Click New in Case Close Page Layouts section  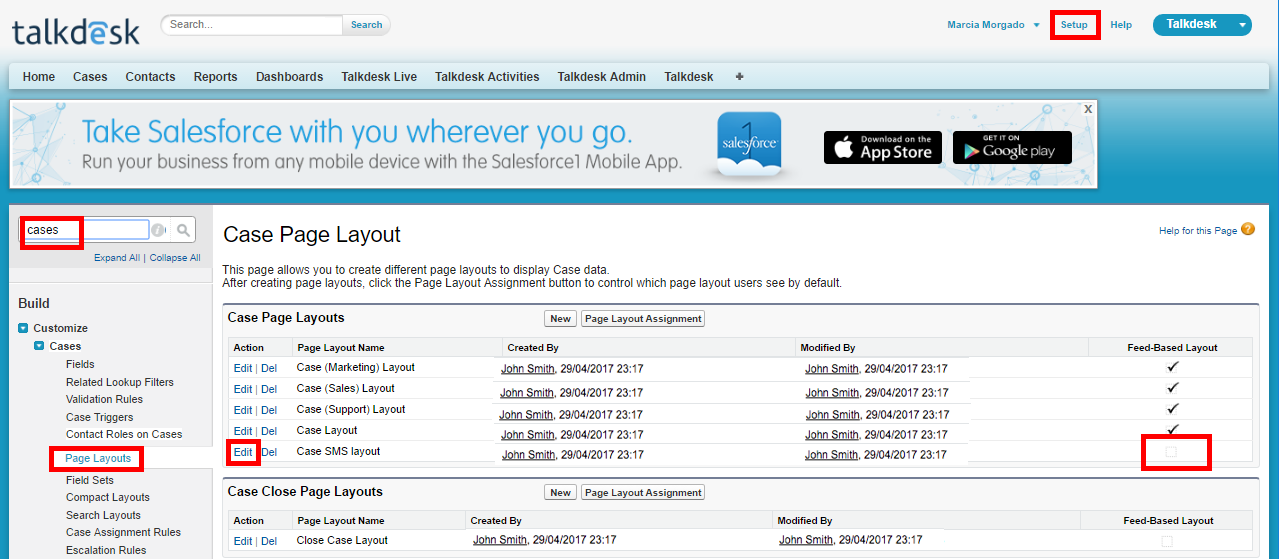coord(560,493)
